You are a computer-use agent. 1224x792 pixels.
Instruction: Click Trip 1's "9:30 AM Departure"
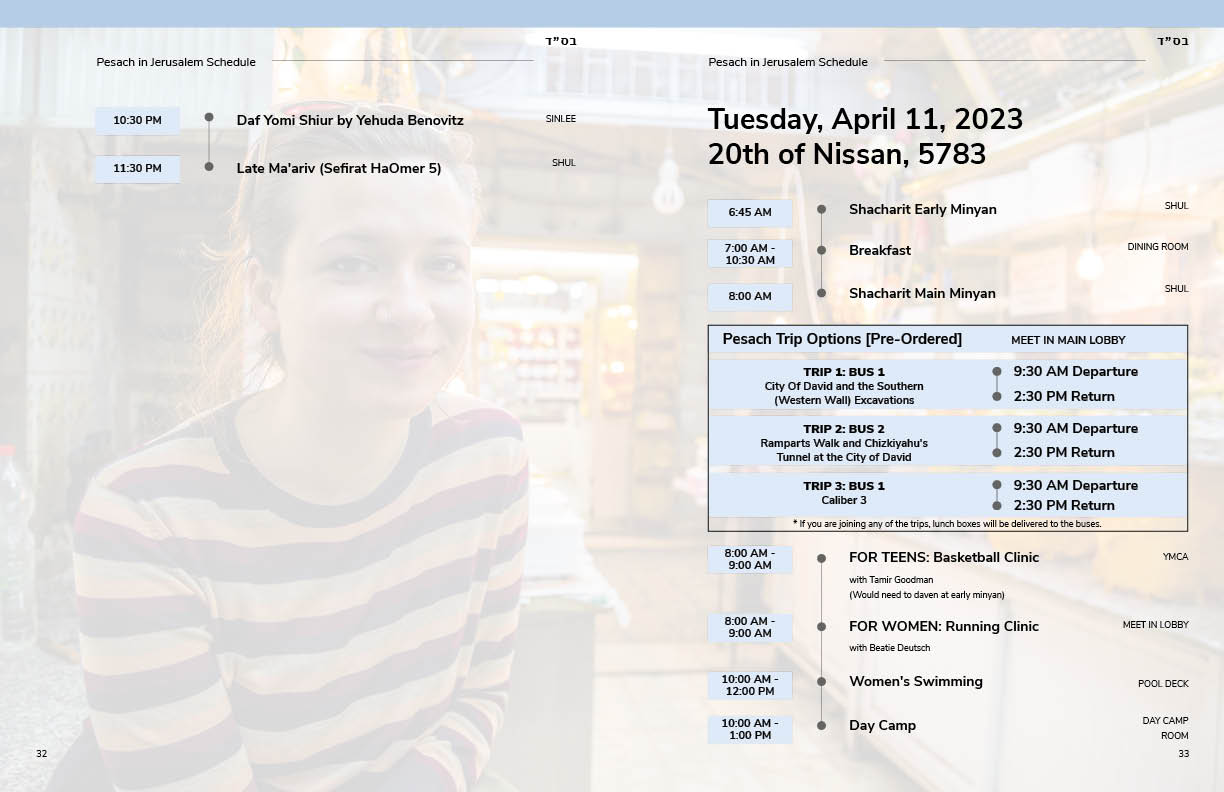coord(1076,371)
